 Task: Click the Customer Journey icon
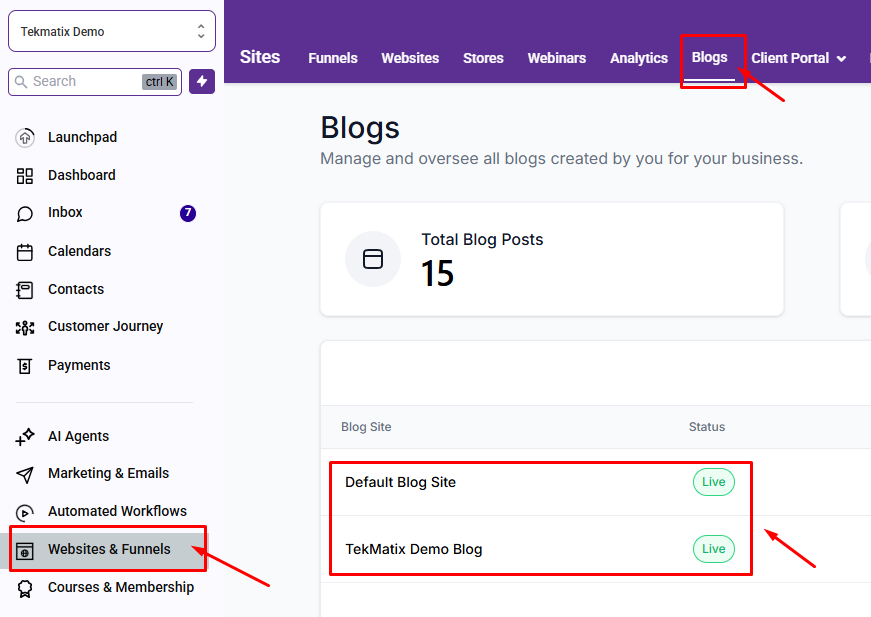[x=25, y=328]
